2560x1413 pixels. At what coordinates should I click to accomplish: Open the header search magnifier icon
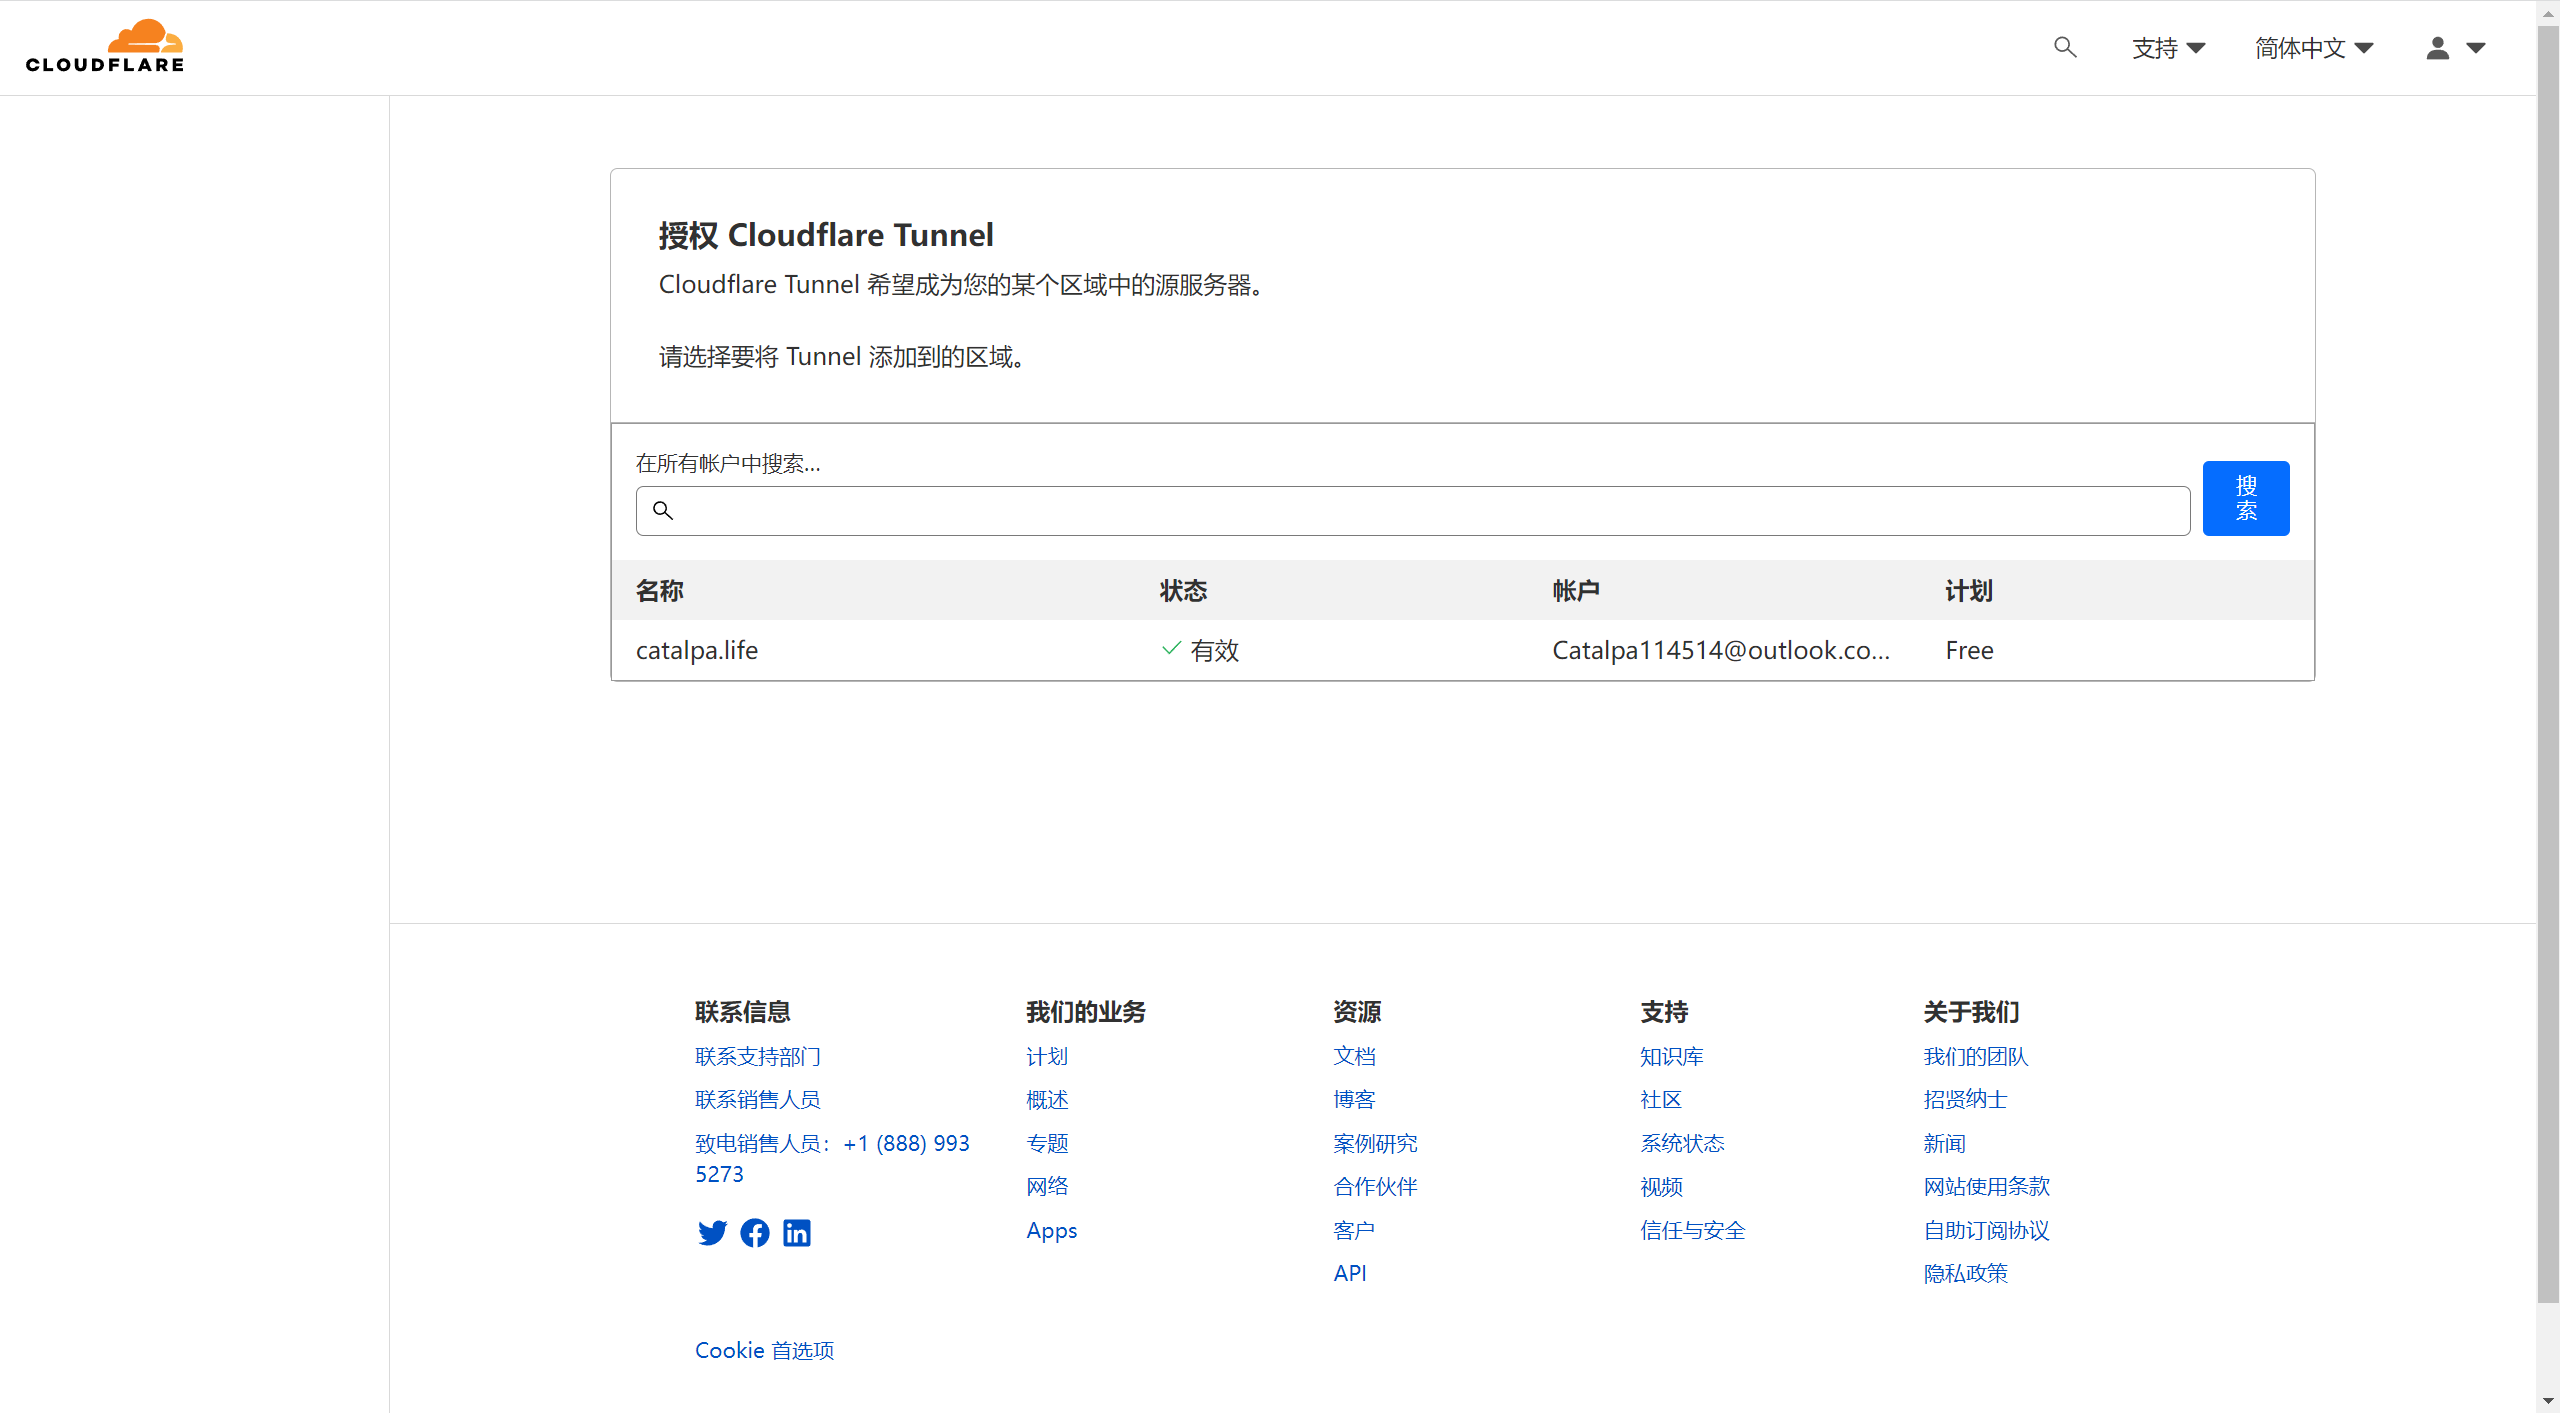tap(2065, 47)
